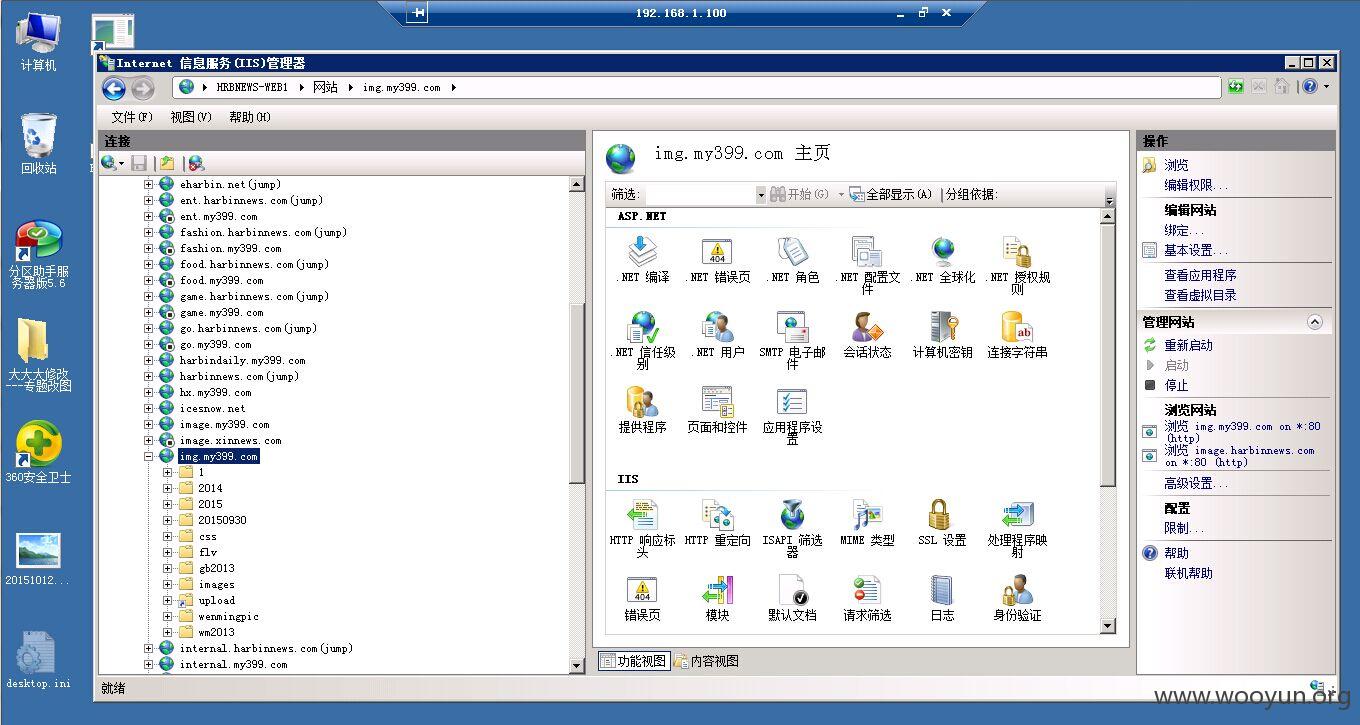Click the 基本设置... action link
Screen dimensions: 1360x725
coord(1196,250)
